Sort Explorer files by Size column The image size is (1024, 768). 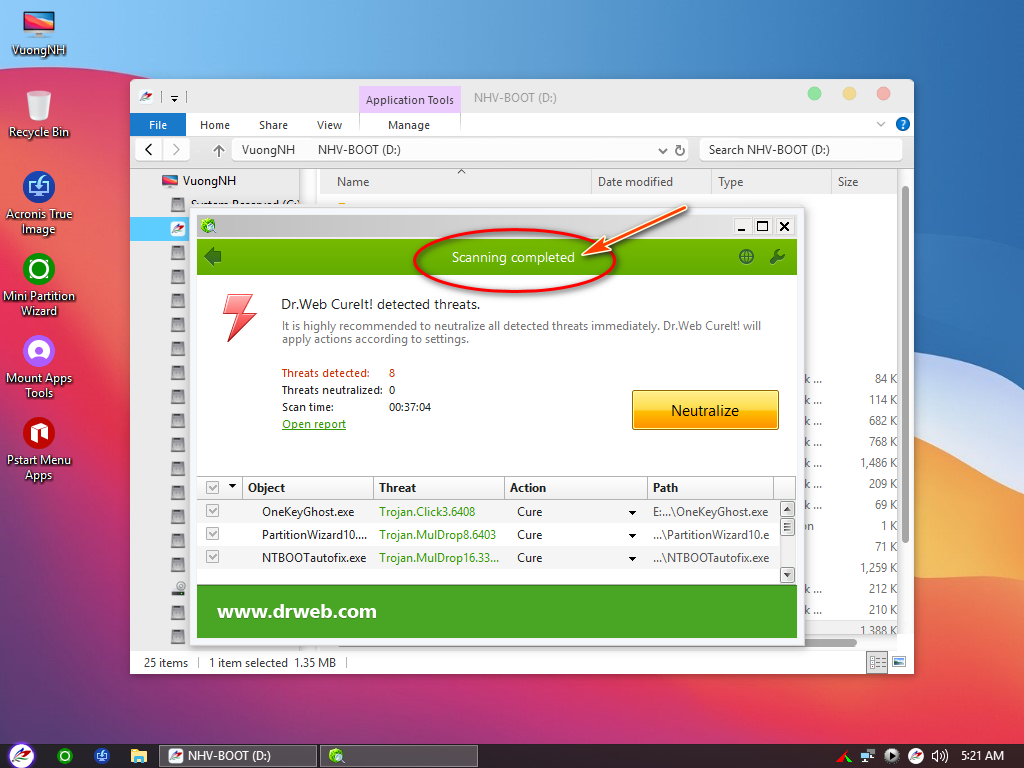click(x=864, y=182)
